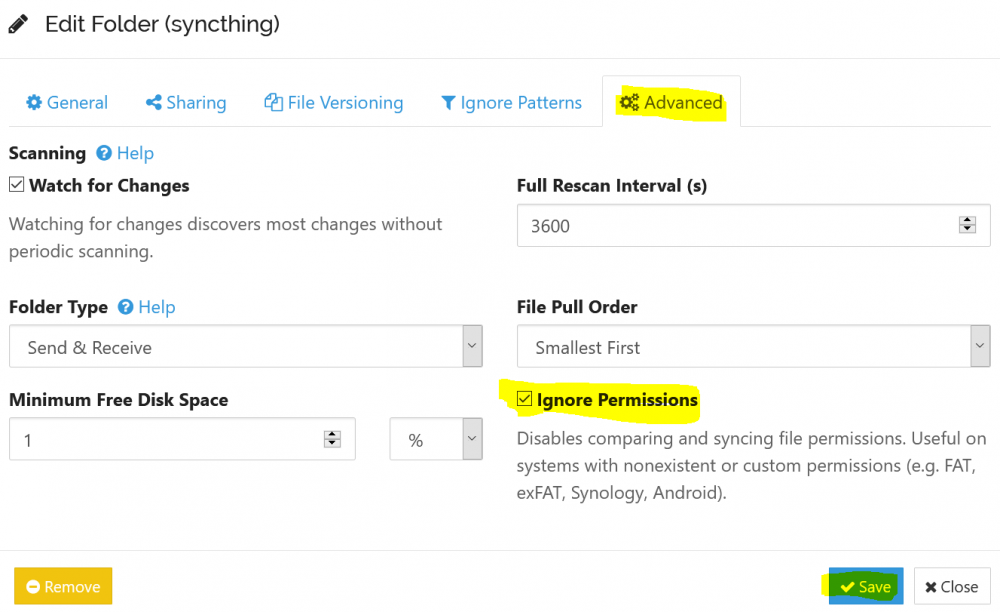
Task: Open the percent unit dropdown
Action: [x=436, y=439]
